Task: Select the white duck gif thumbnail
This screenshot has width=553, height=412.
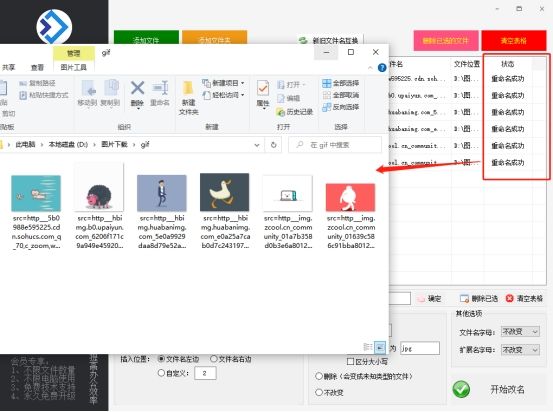Action: [224, 192]
